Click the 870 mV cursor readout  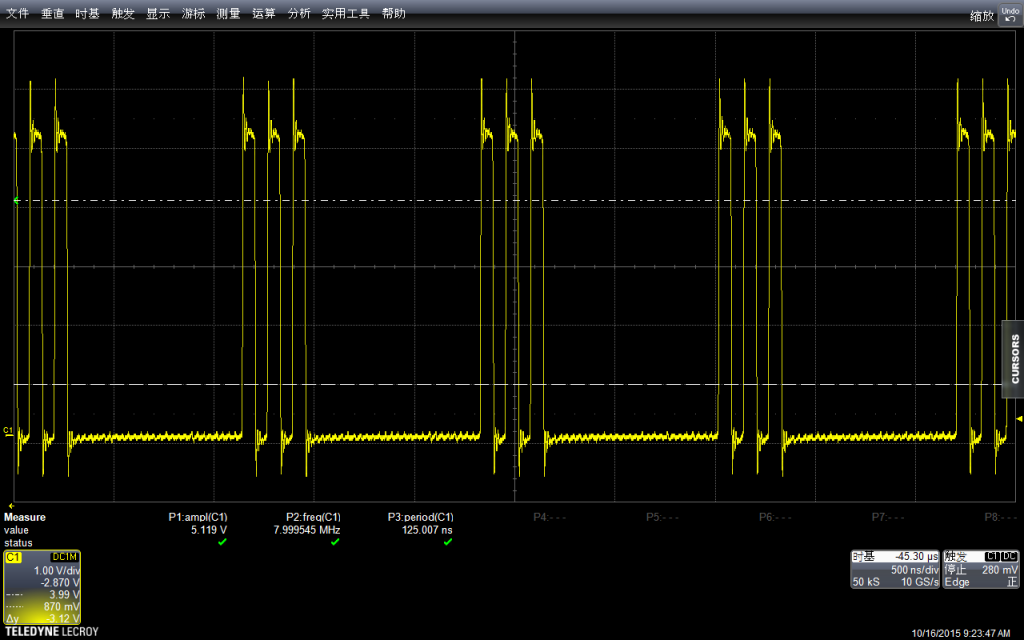click(62, 607)
